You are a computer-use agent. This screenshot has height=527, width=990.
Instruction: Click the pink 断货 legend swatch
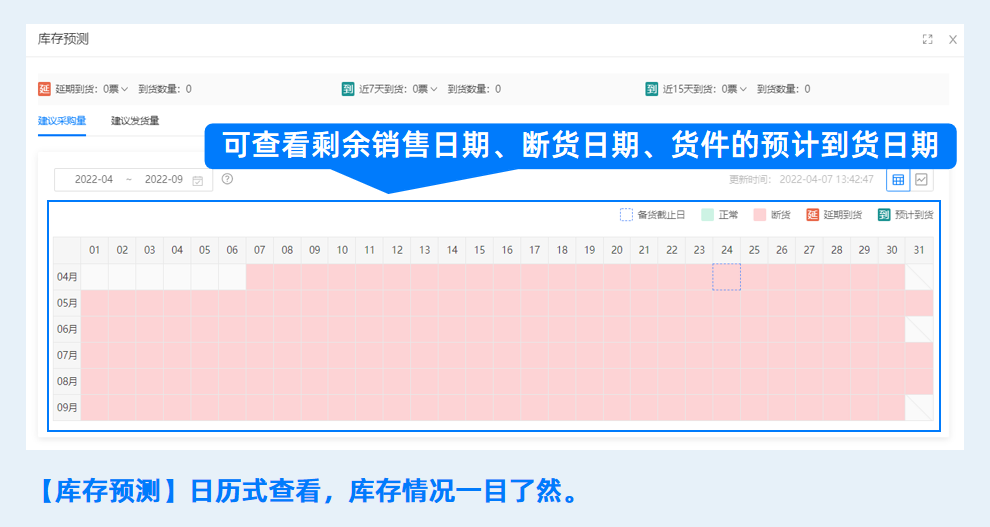click(760, 215)
